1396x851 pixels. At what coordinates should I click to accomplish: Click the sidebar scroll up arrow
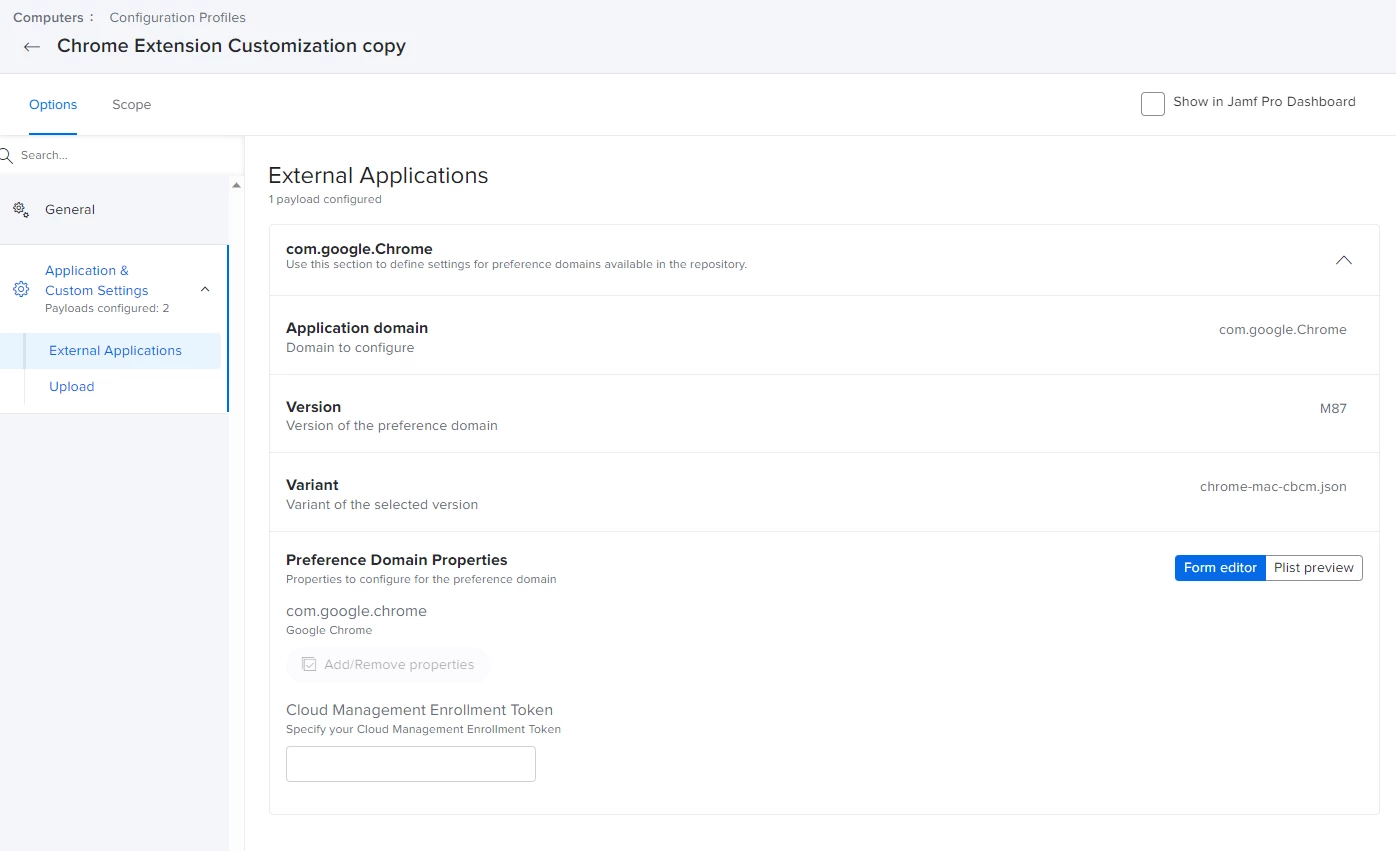236,185
